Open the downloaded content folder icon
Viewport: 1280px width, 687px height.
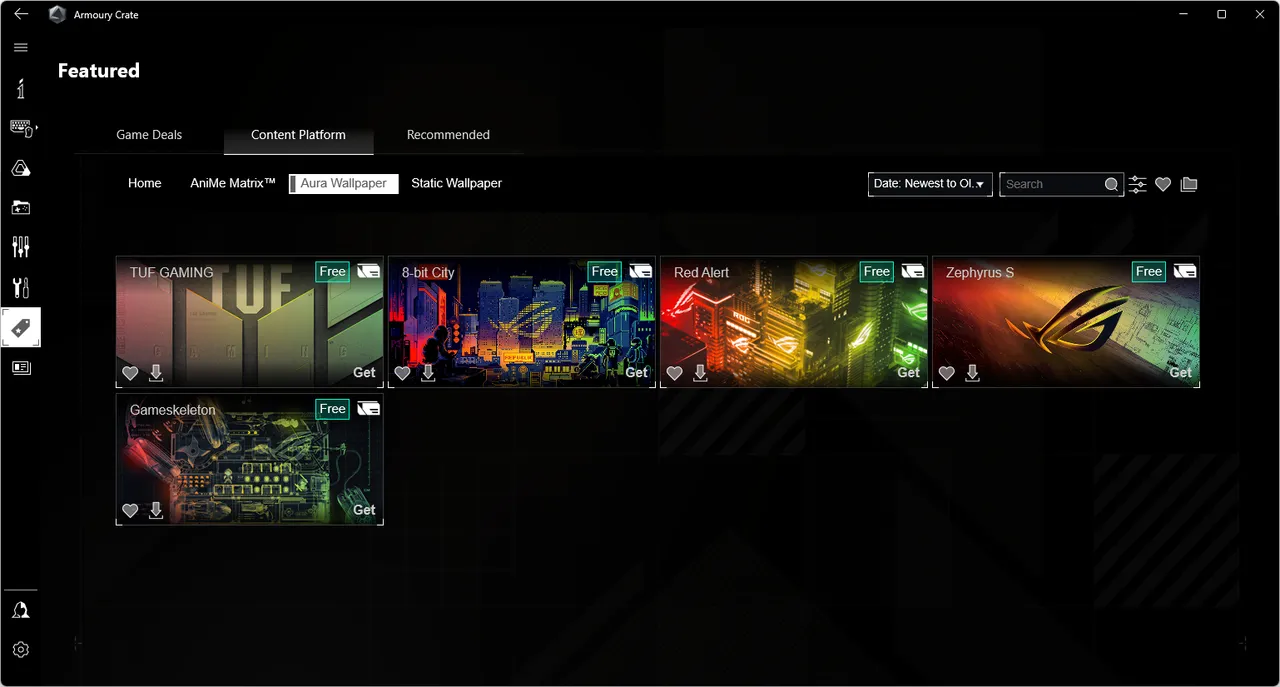click(1189, 184)
